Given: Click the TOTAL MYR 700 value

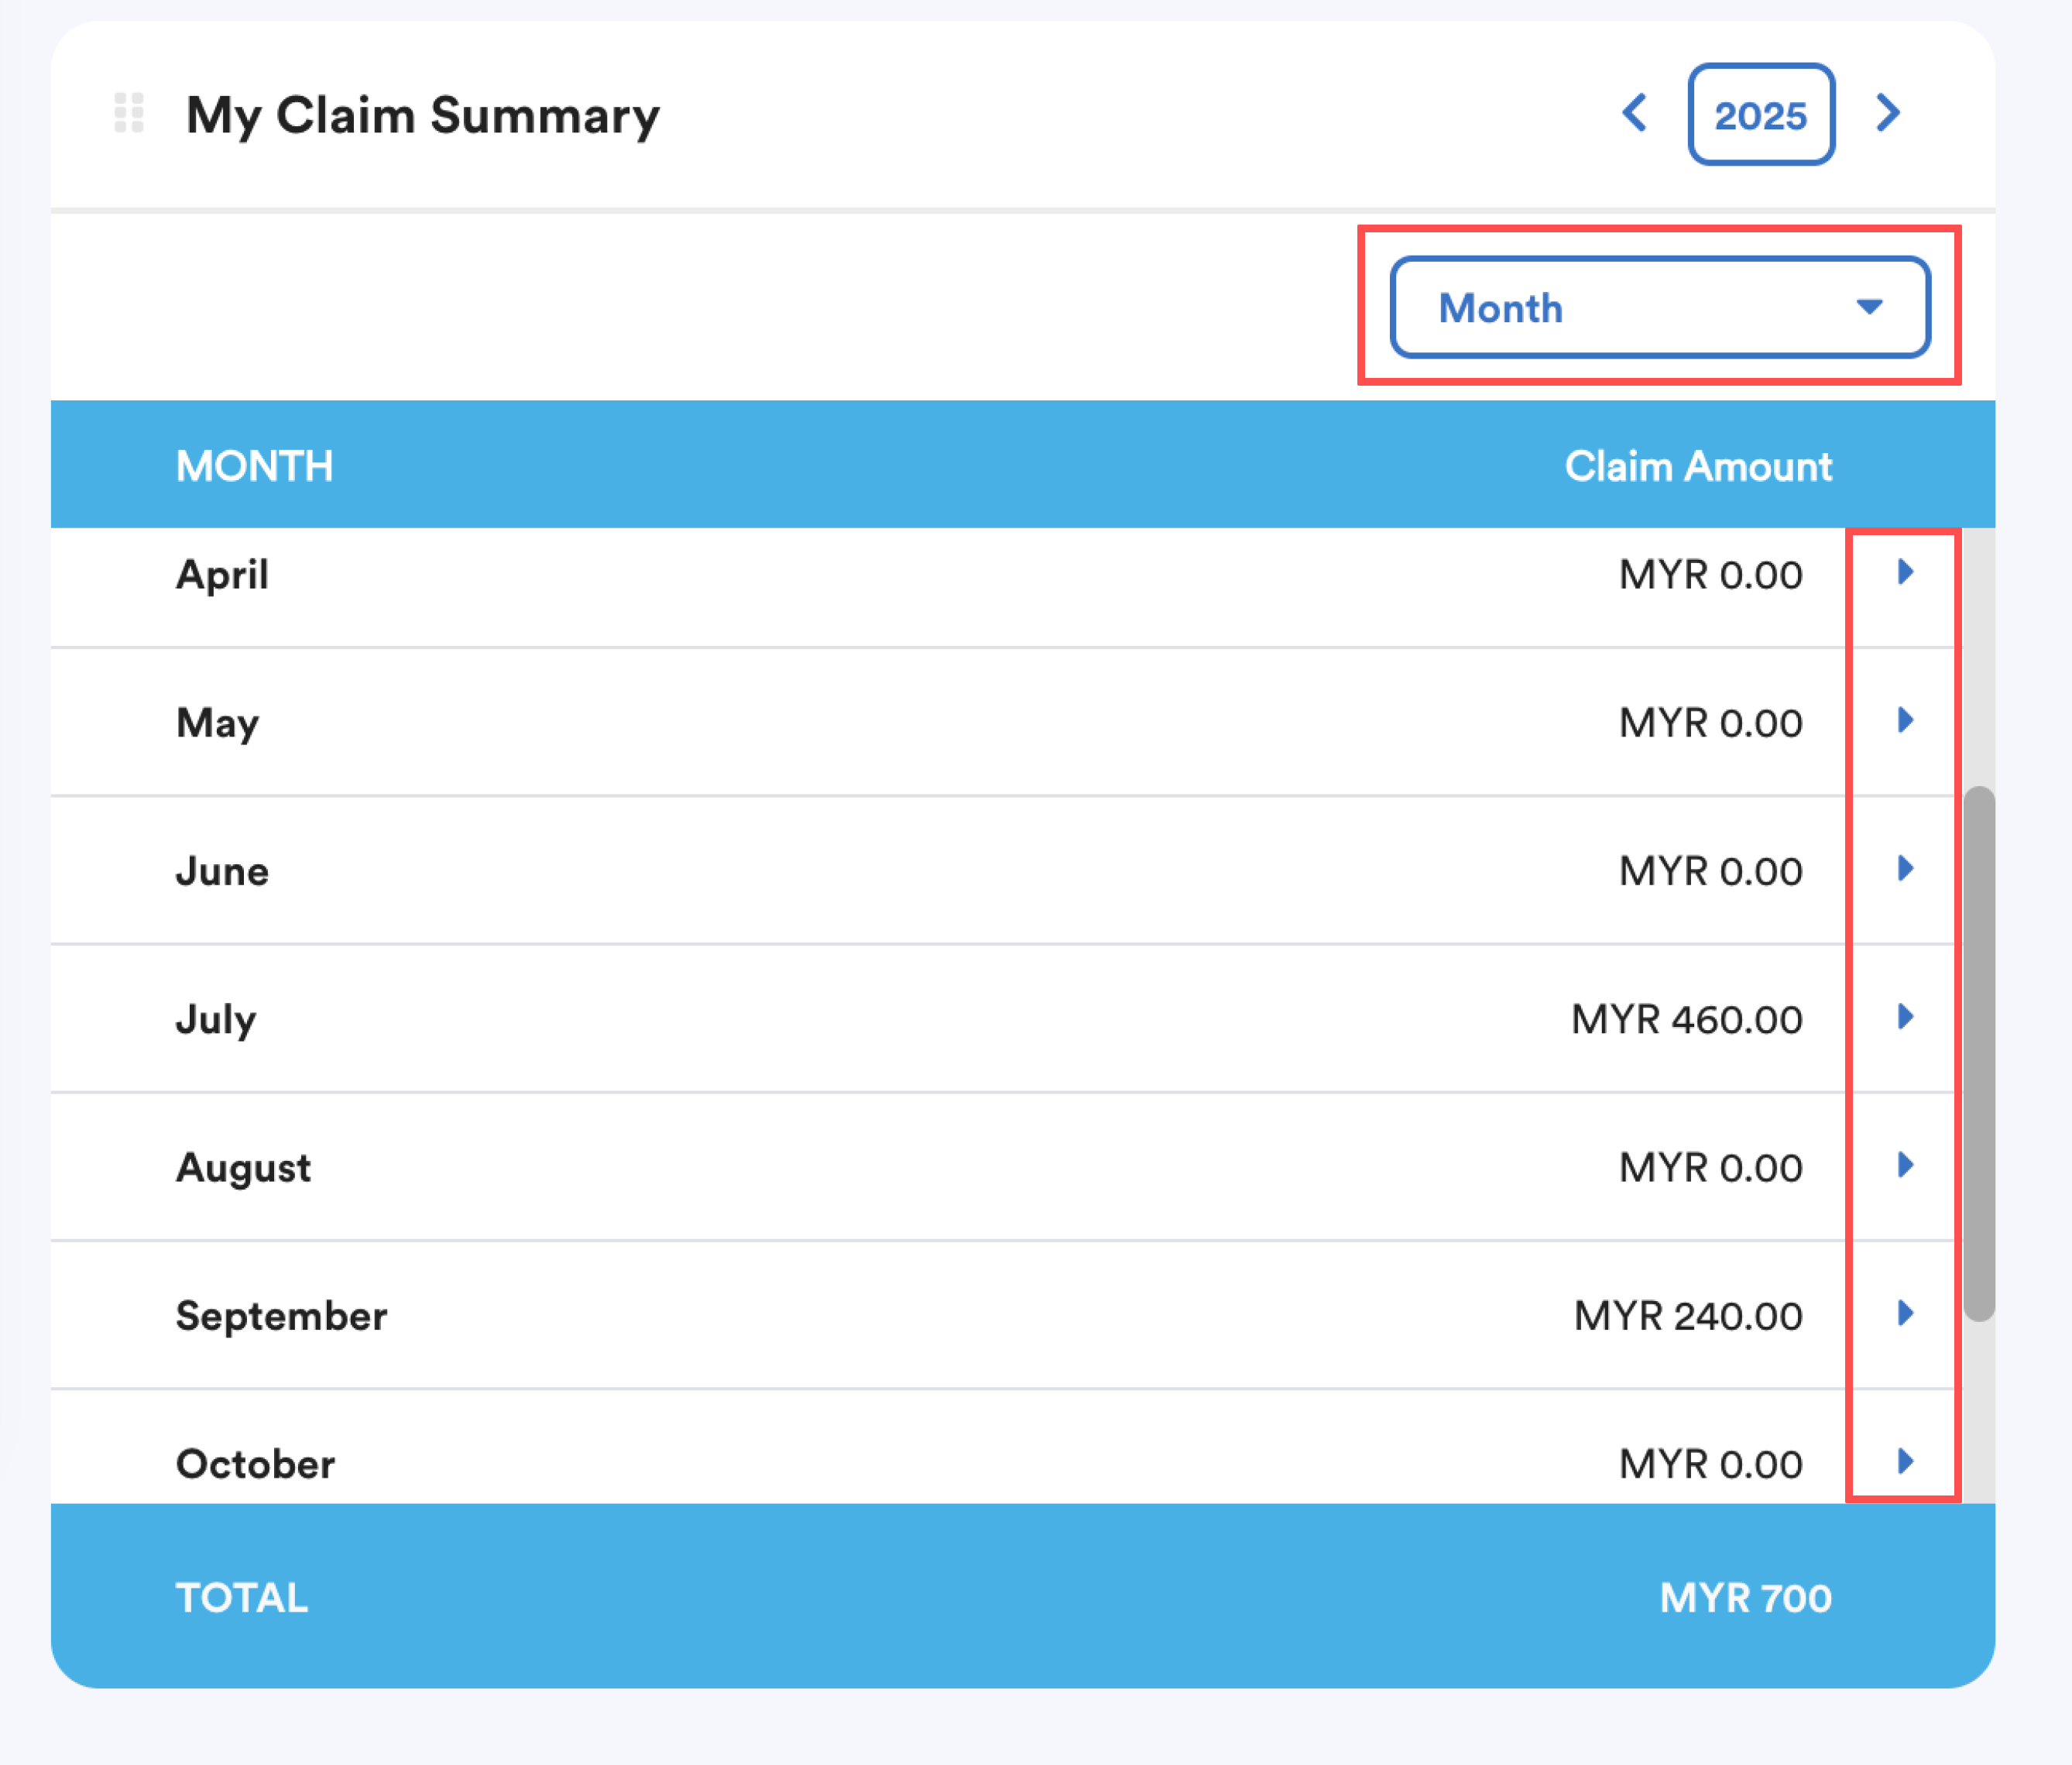Looking at the screenshot, I should click(1744, 1597).
